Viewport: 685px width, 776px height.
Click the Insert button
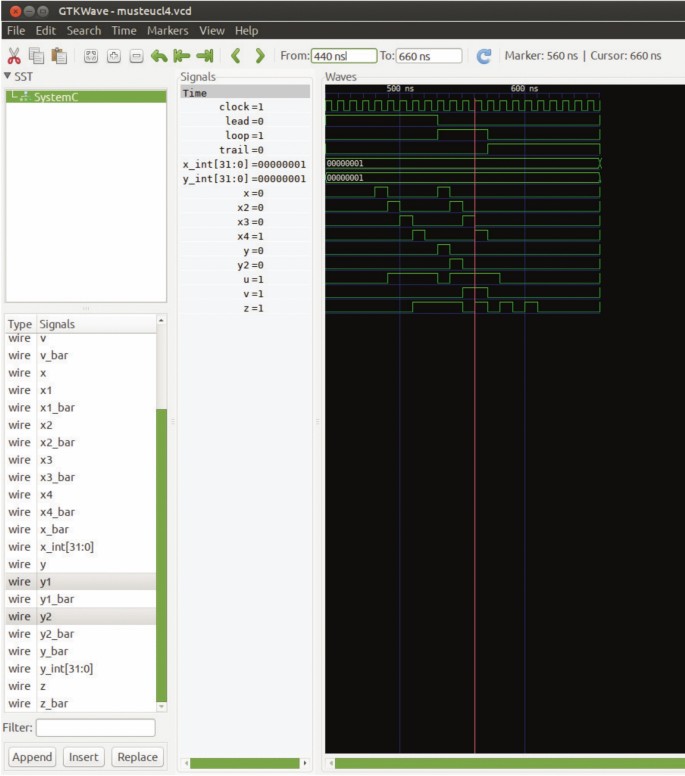tap(83, 757)
